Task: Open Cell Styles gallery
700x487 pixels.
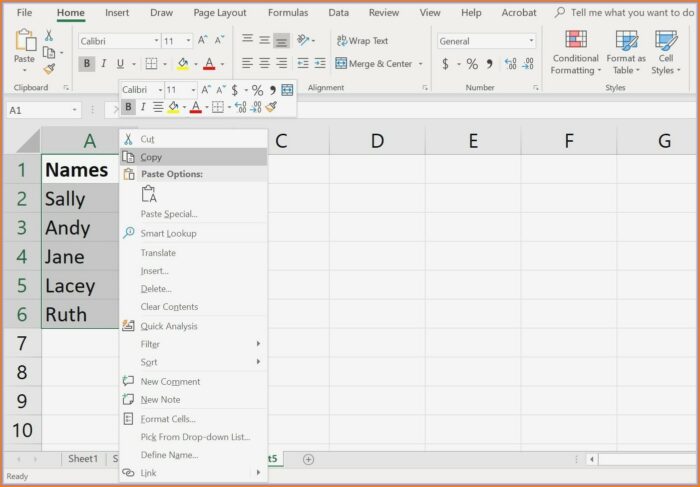Action: point(666,52)
